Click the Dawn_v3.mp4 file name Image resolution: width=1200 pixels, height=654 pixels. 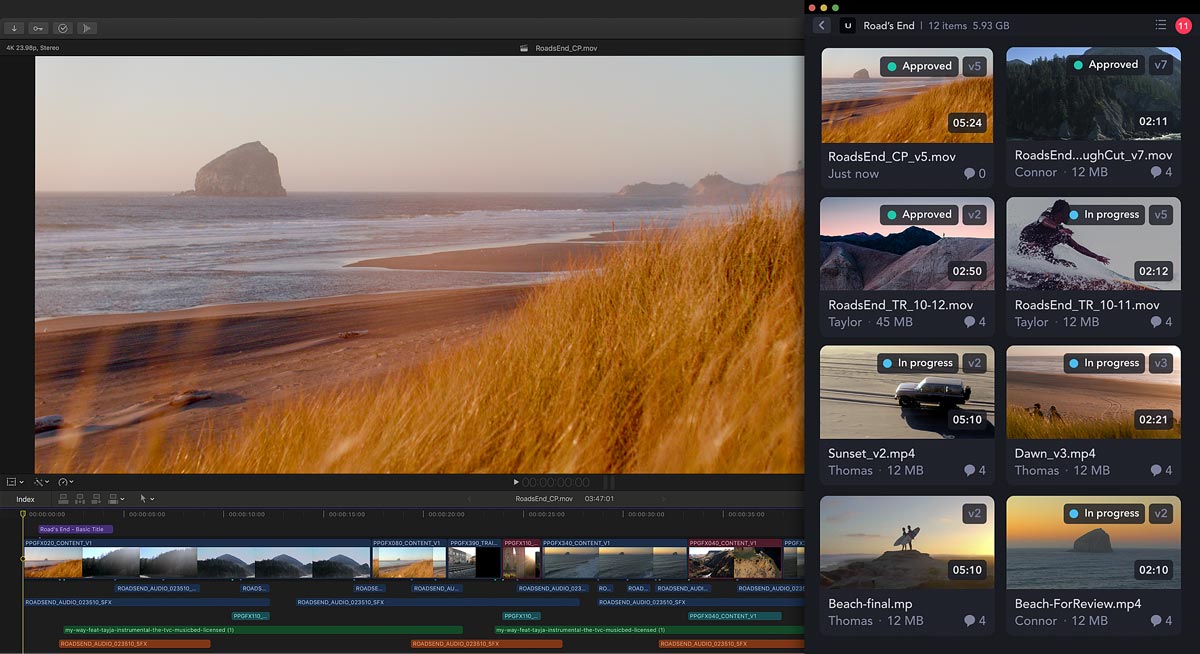tap(1055, 453)
